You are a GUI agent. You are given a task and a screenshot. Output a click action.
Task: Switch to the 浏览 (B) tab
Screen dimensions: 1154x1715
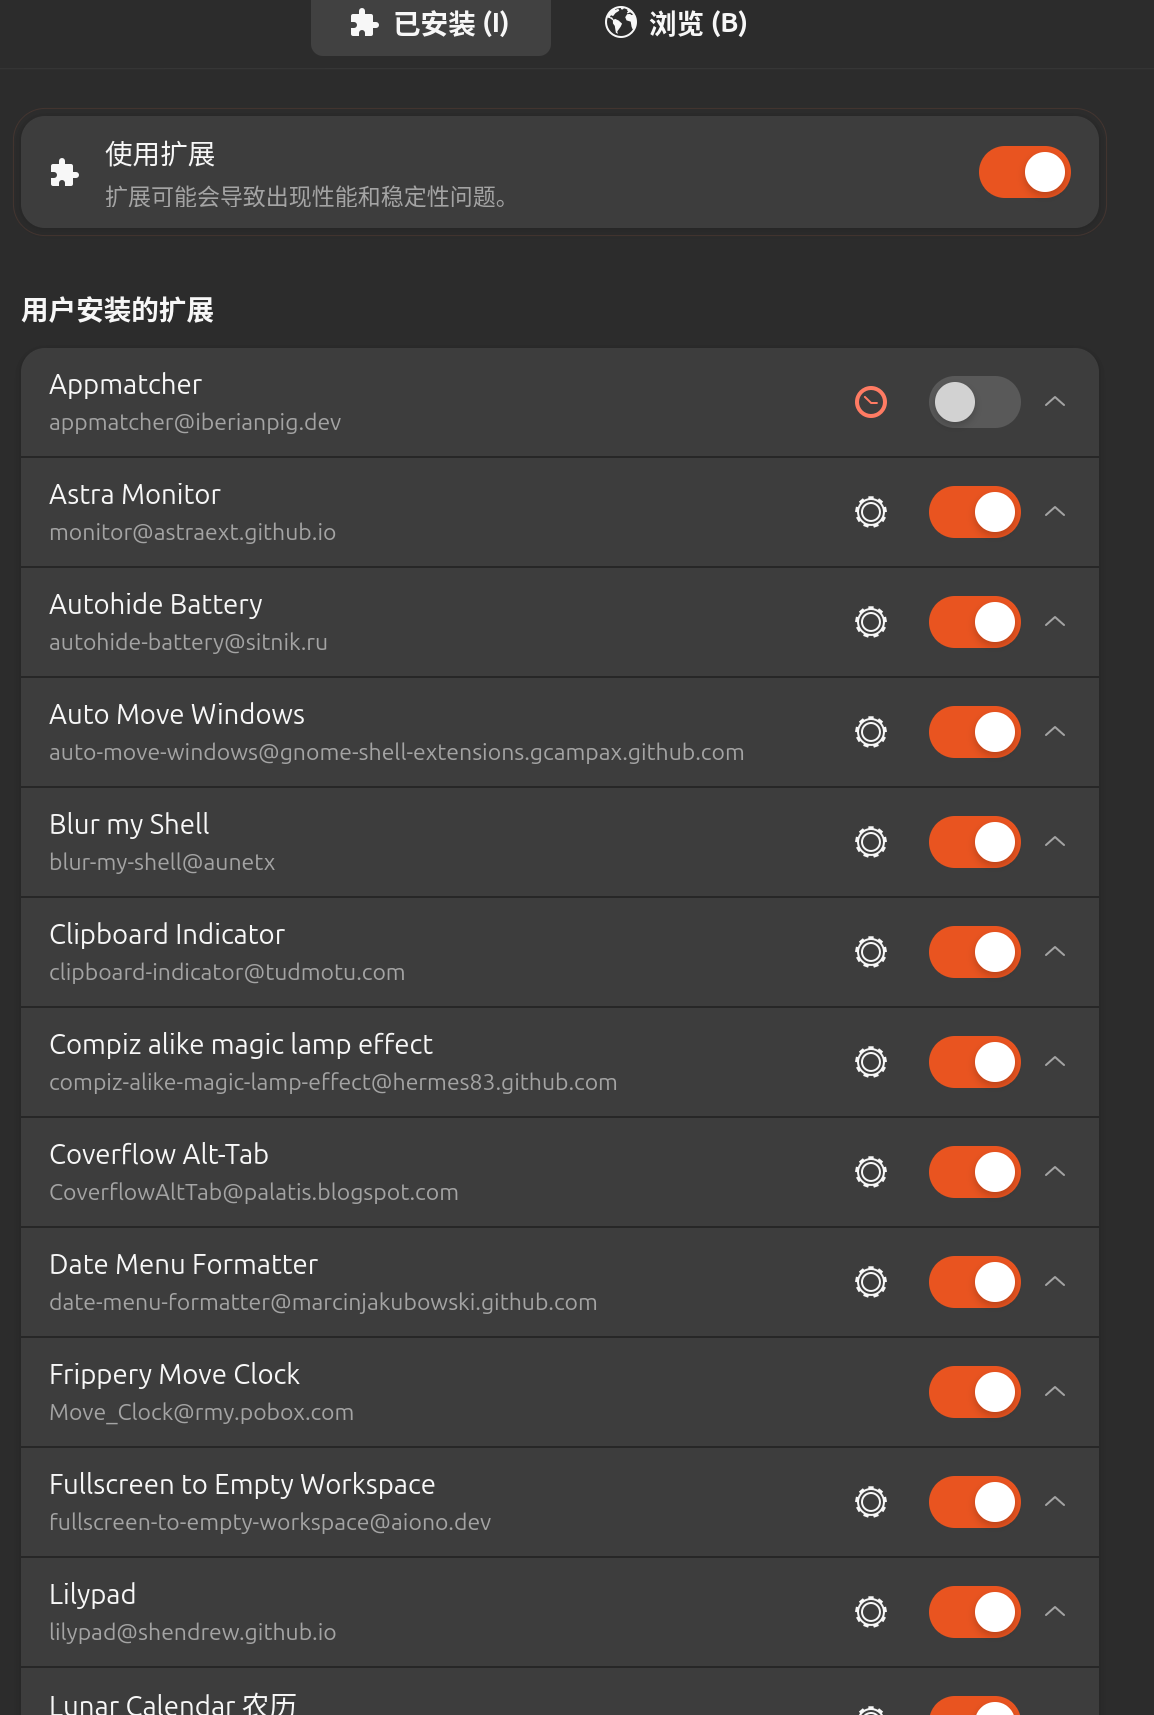tap(677, 24)
